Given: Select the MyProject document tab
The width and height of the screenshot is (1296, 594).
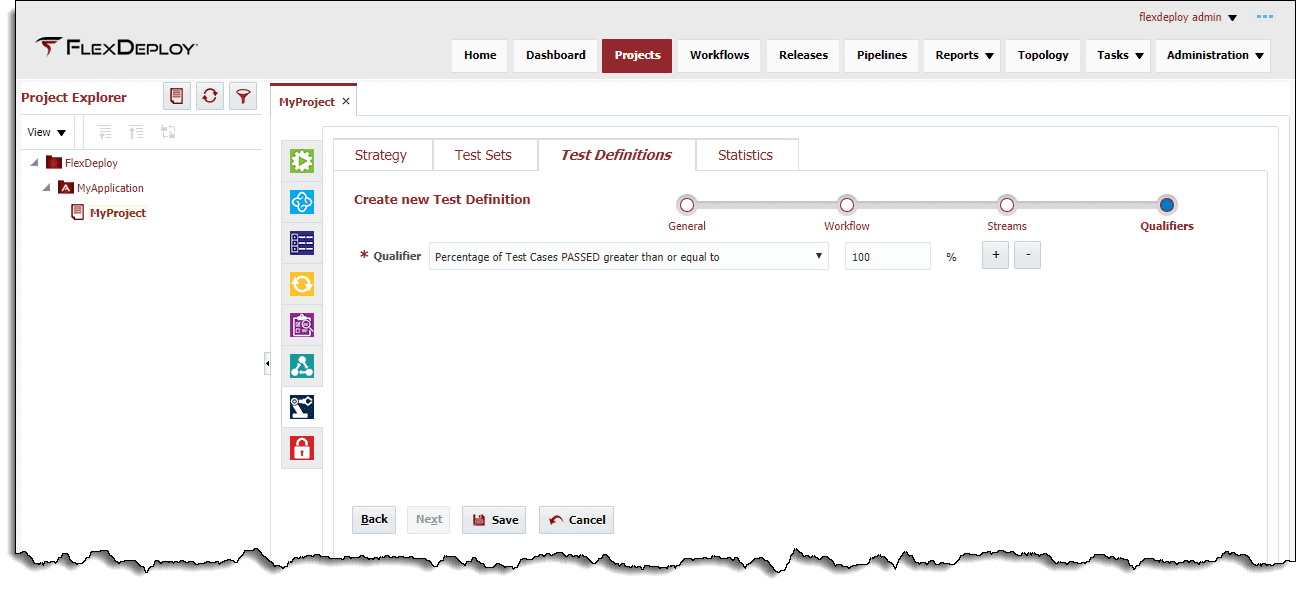Looking at the screenshot, I should click(306, 102).
